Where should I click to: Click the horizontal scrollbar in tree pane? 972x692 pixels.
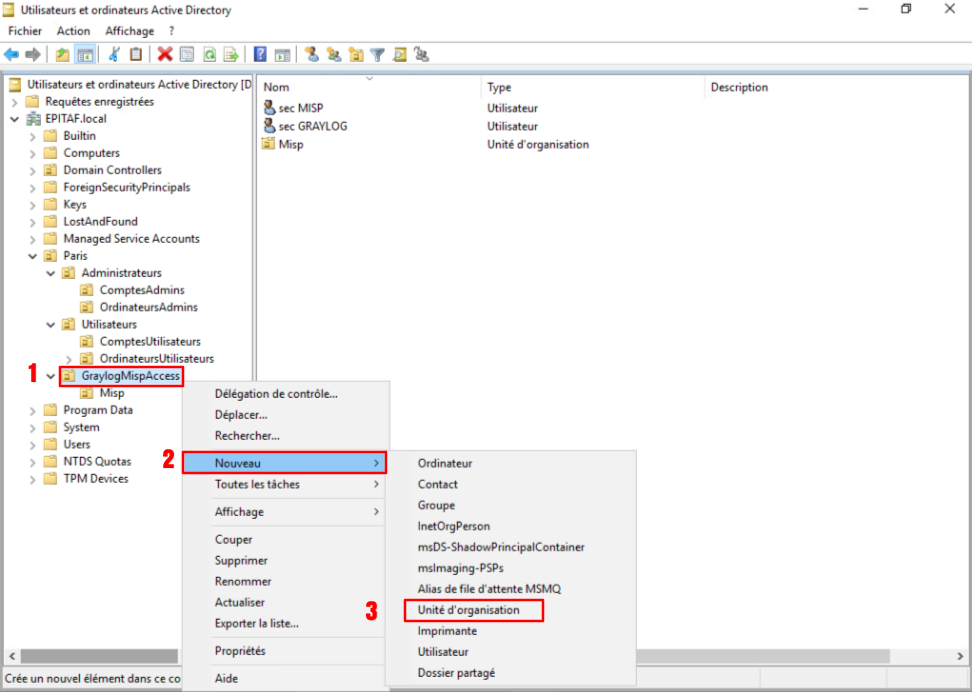100,656
